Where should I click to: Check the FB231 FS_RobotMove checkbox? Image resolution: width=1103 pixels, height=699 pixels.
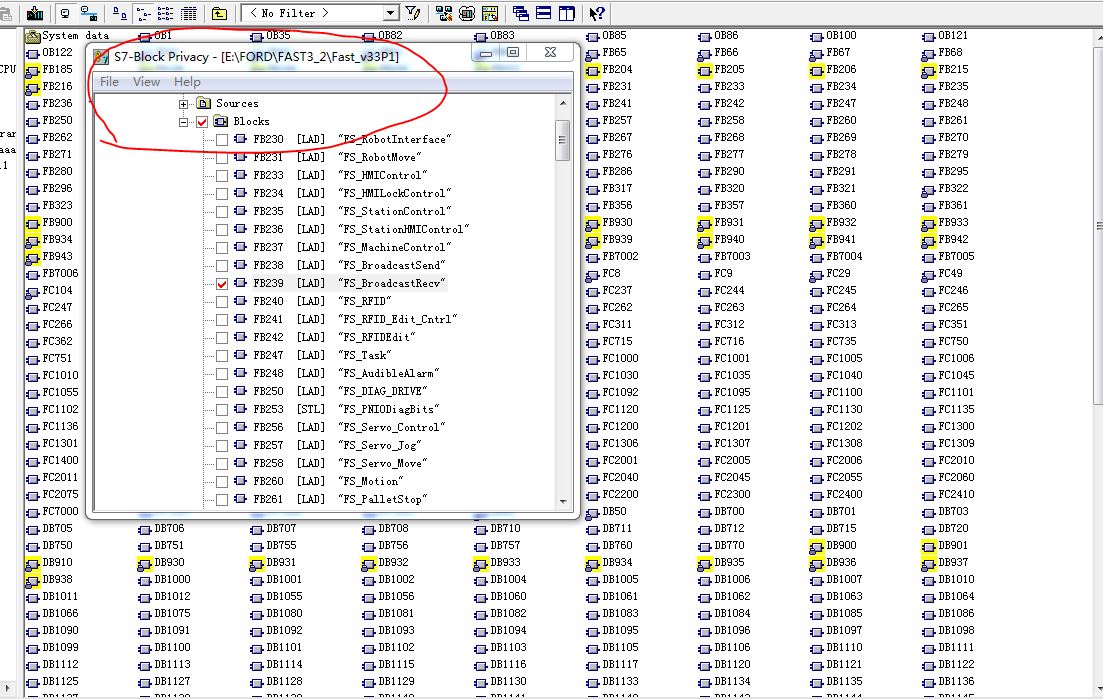tap(222, 158)
